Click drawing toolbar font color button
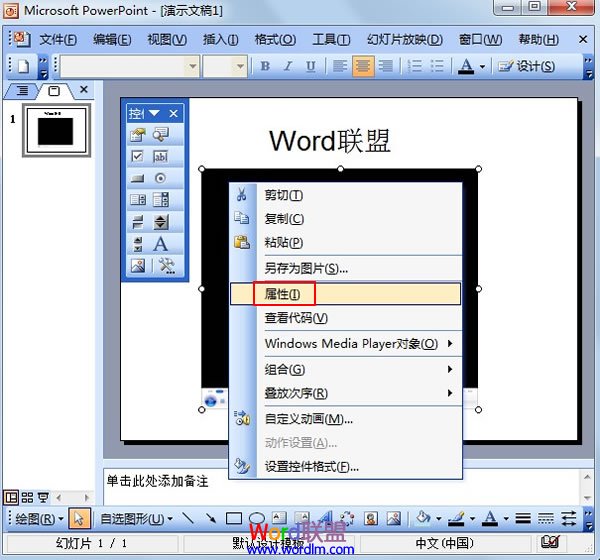The width and height of the screenshot is (600, 560). tap(490, 519)
